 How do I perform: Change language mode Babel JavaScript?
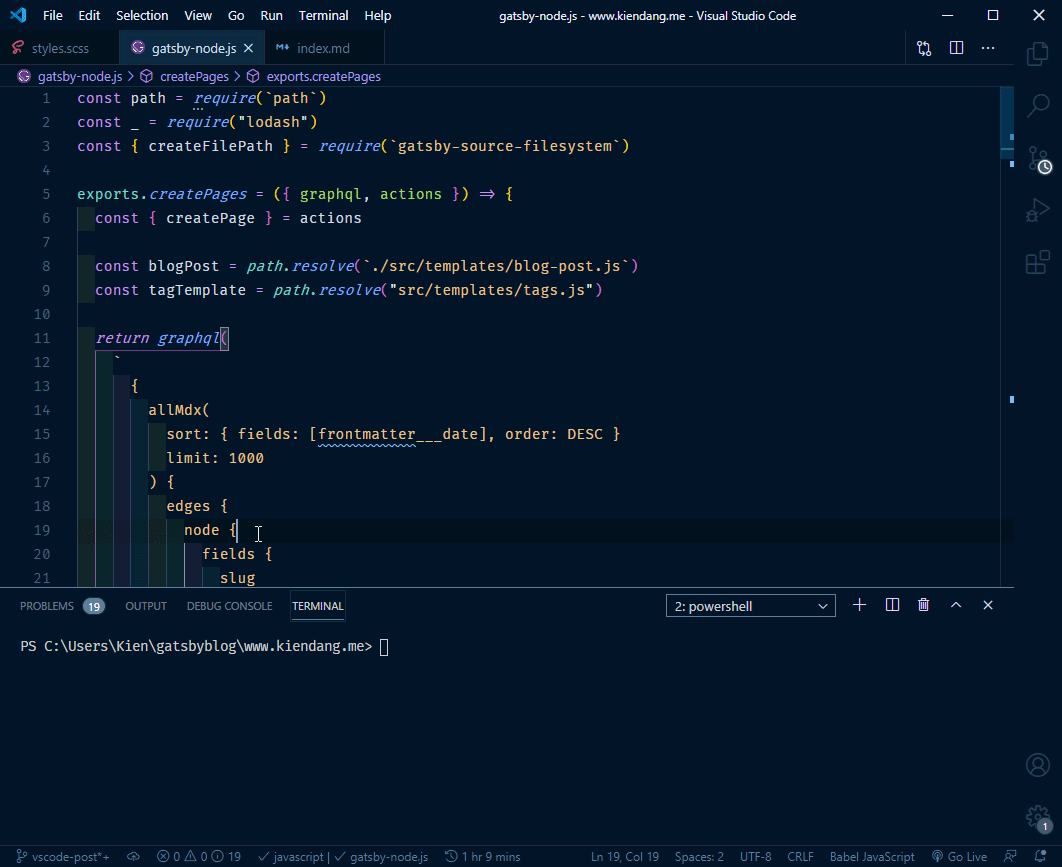click(x=872, y=857)
